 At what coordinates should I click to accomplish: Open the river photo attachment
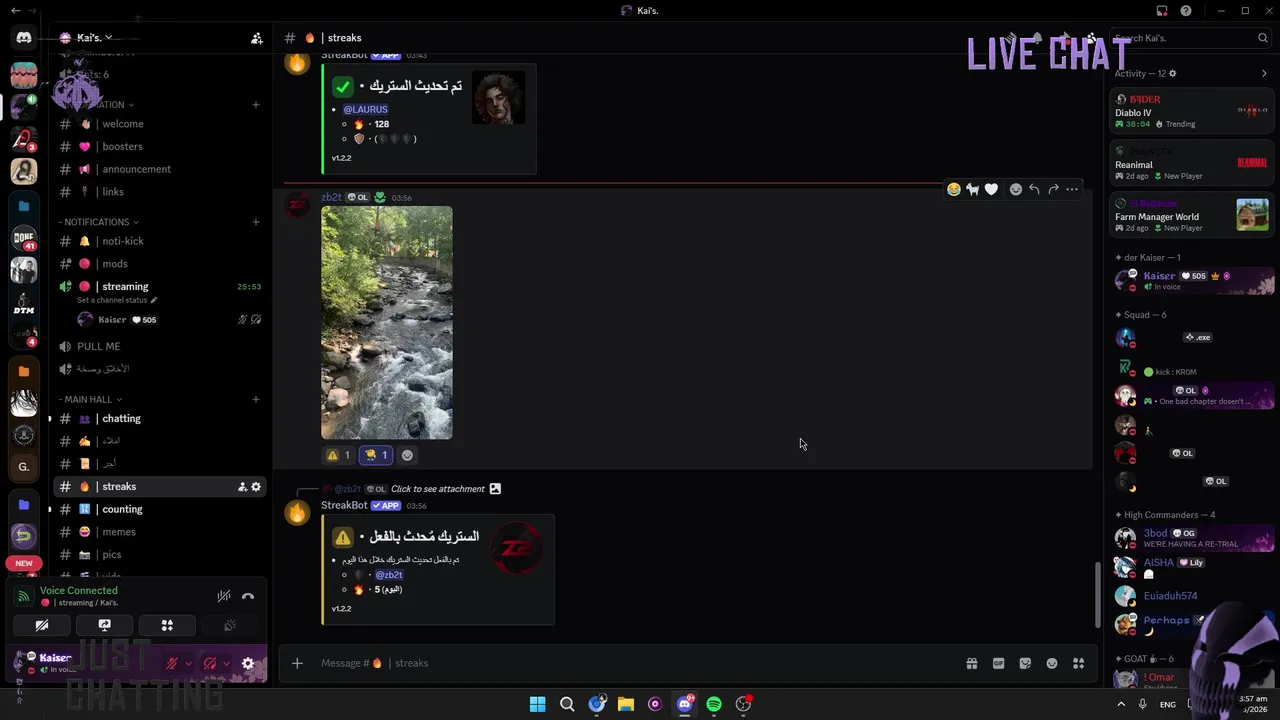coord(387,322)
